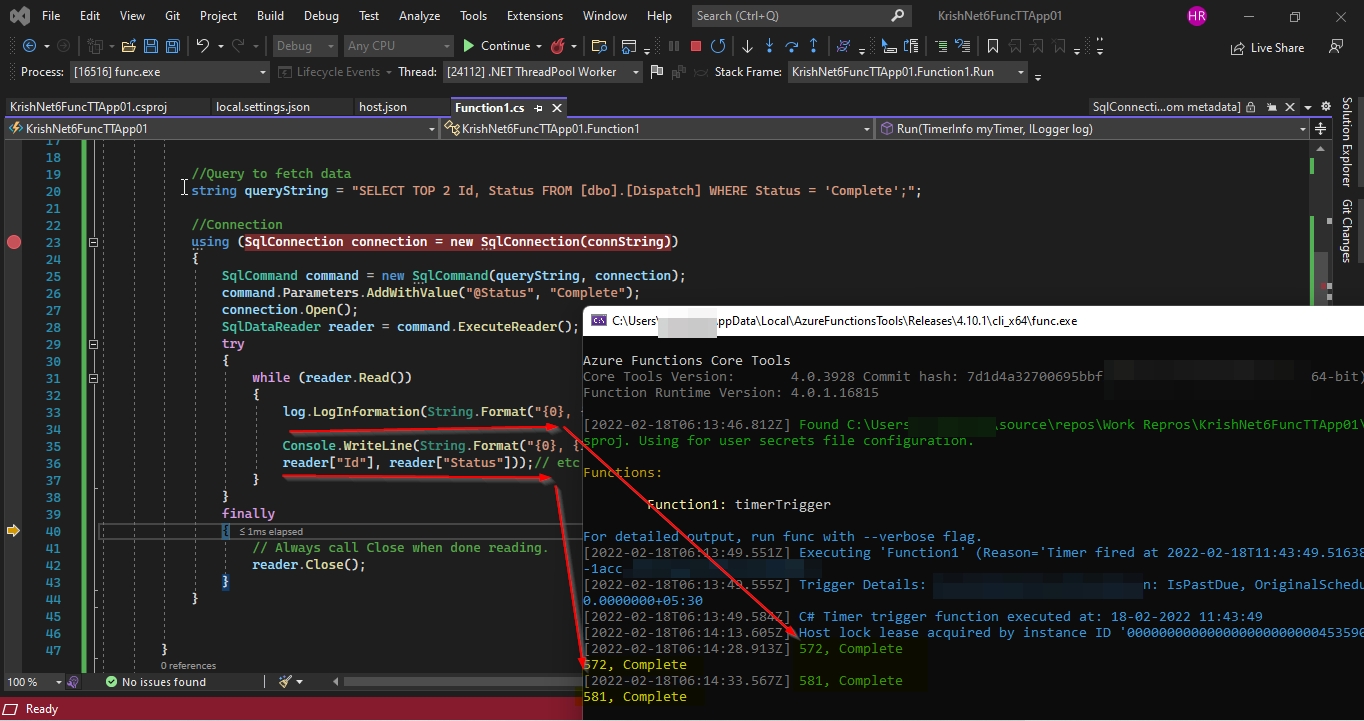Click the comment-out selected lines icon
This screenshot has width=1364, height=721.
pyautogui.click(x=941, y=46)
